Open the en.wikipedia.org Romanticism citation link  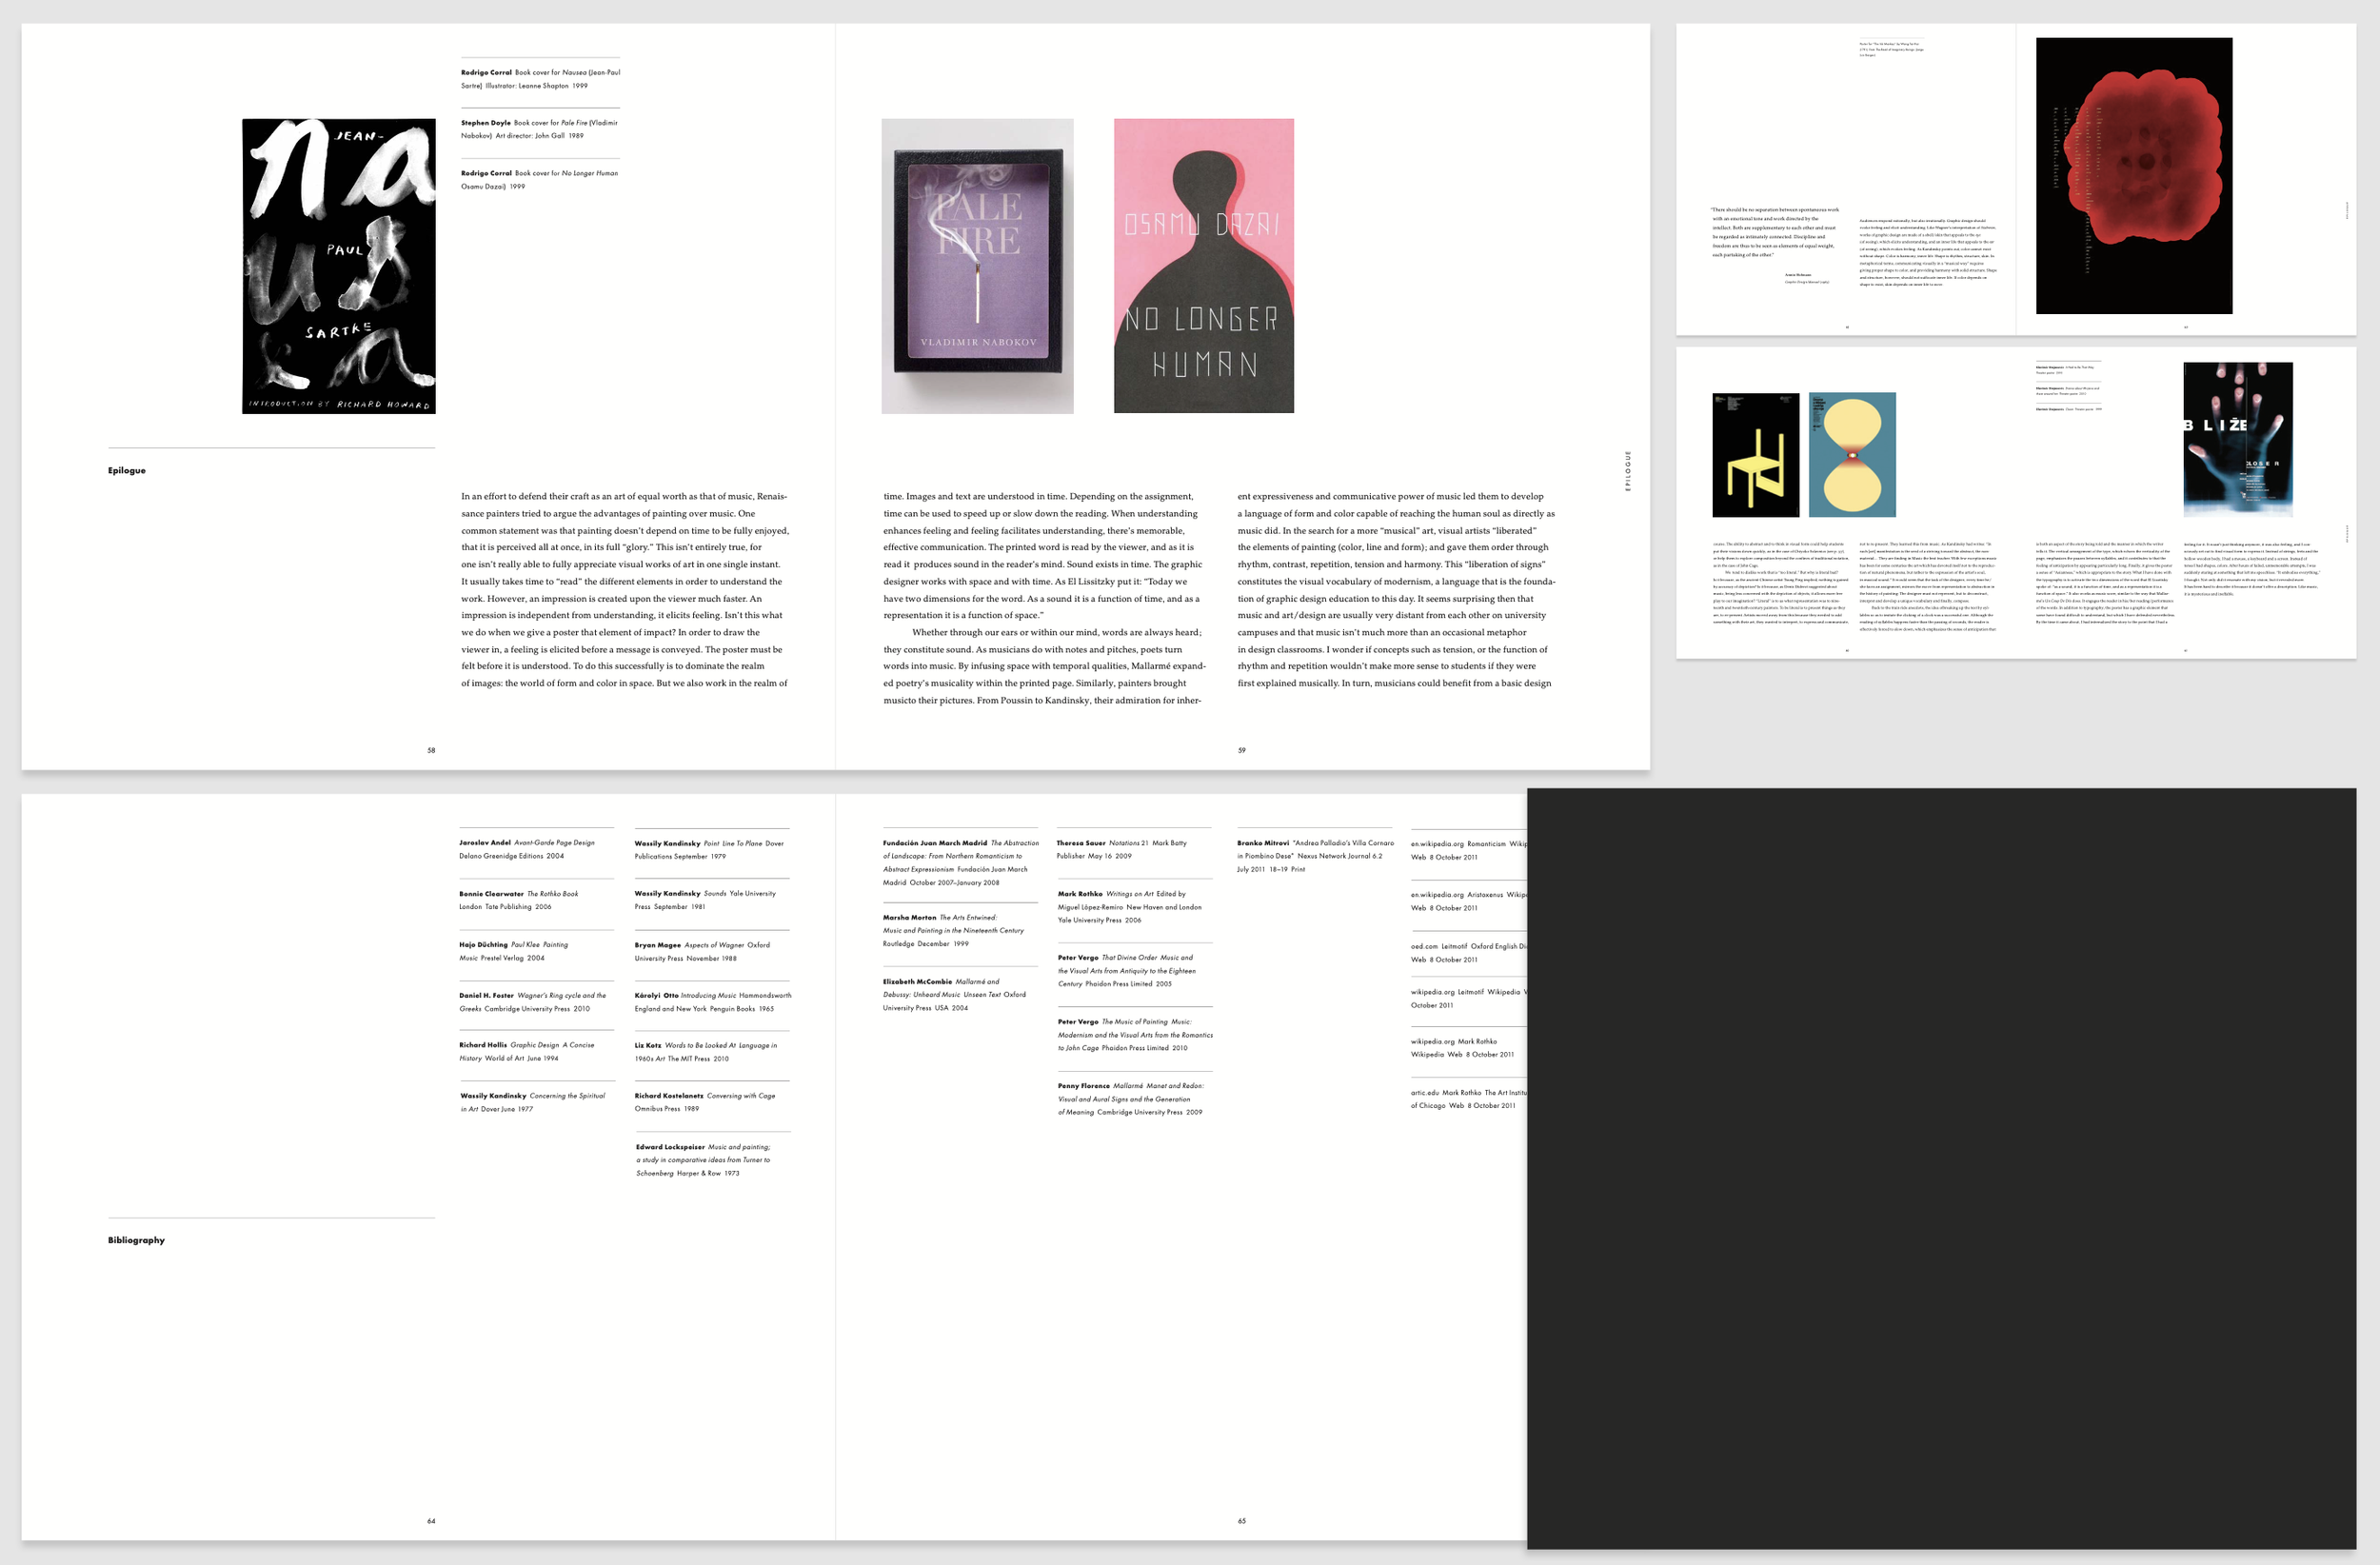1470,850
